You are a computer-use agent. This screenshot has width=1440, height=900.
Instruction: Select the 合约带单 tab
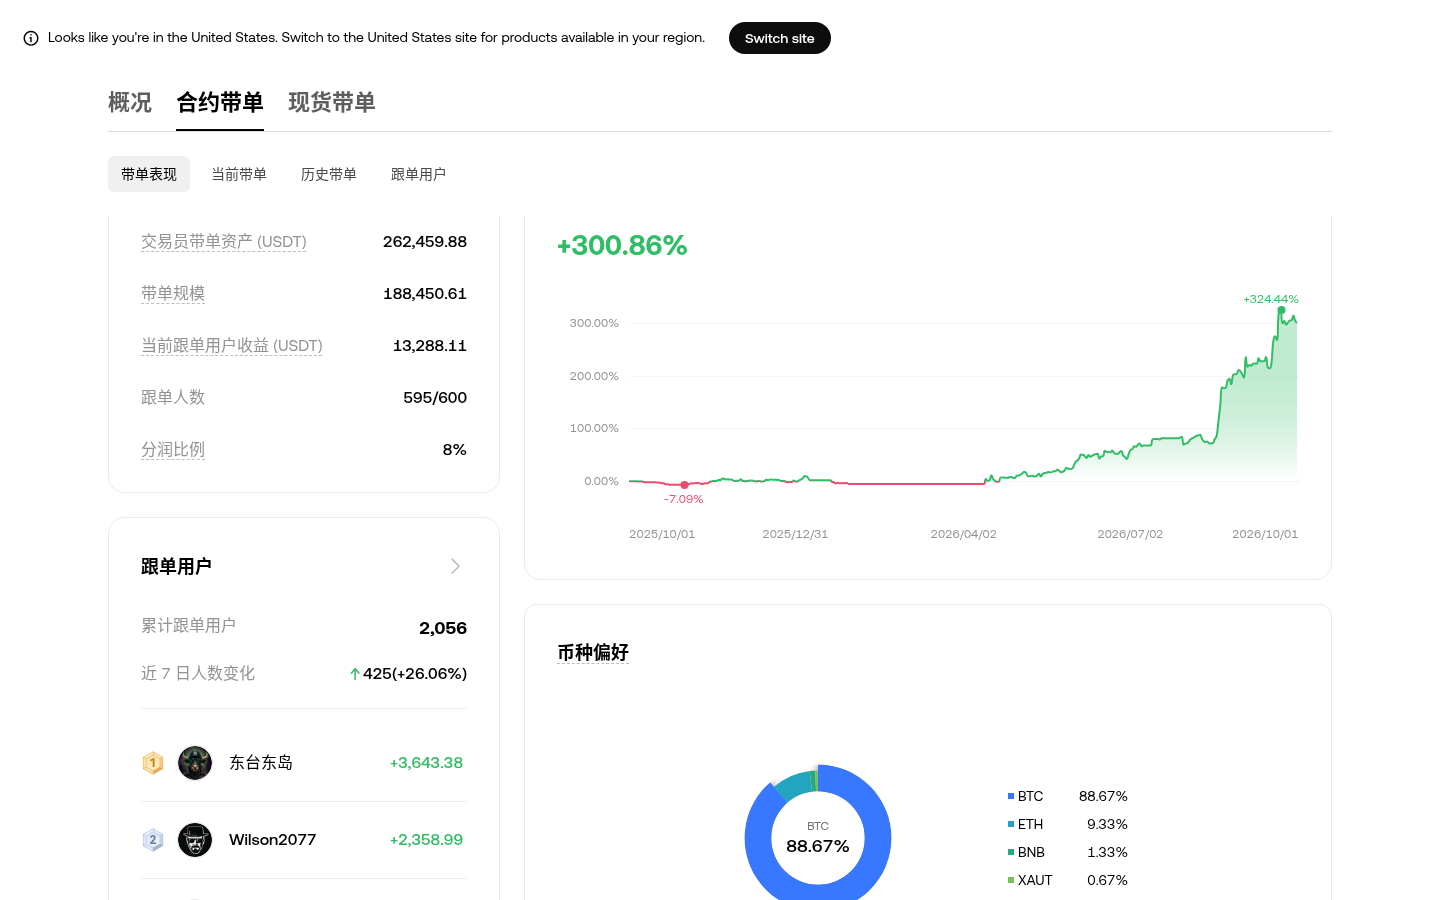220,102
